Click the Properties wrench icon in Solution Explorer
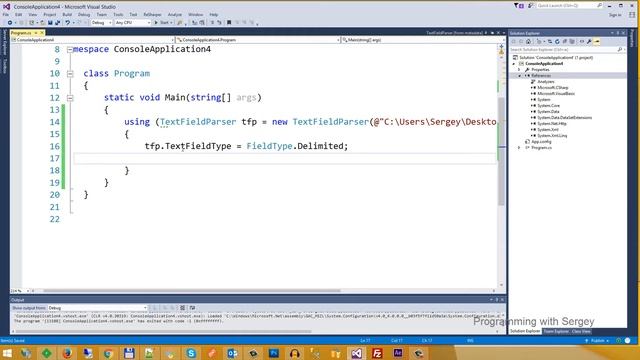This screenshot has height=360, width=640. coord(589,42)
